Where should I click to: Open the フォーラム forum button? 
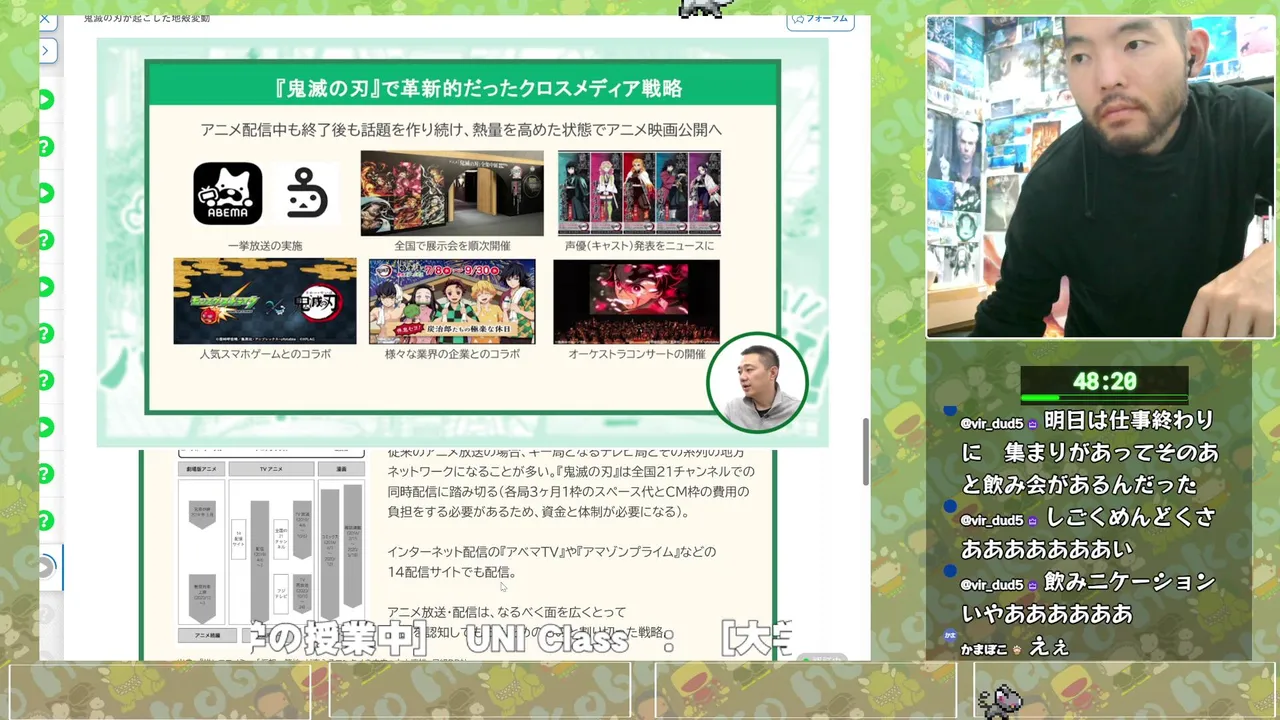click(x=820, y=18)
